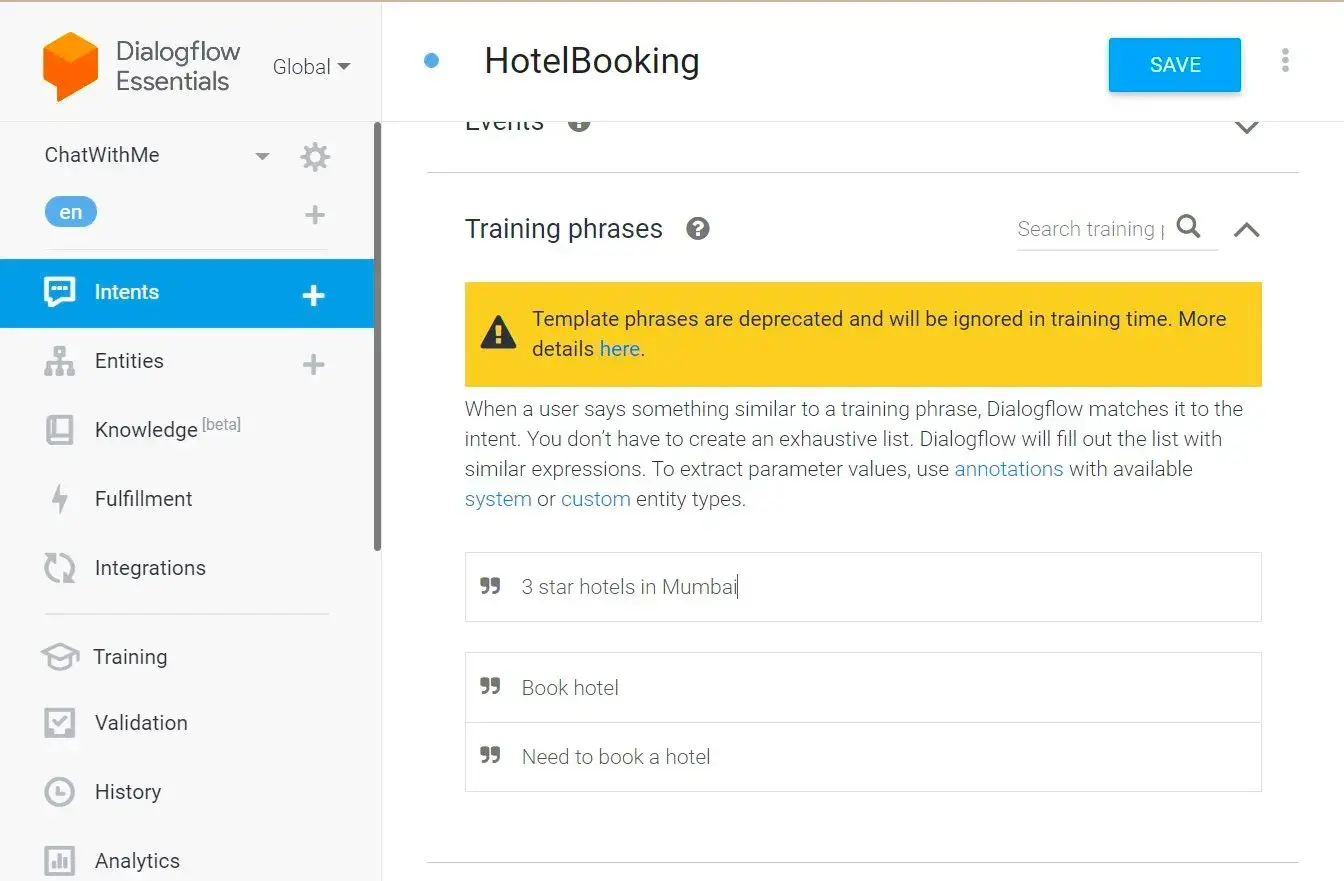
Task: Open the History page
Action: click(x=127, y=792)
